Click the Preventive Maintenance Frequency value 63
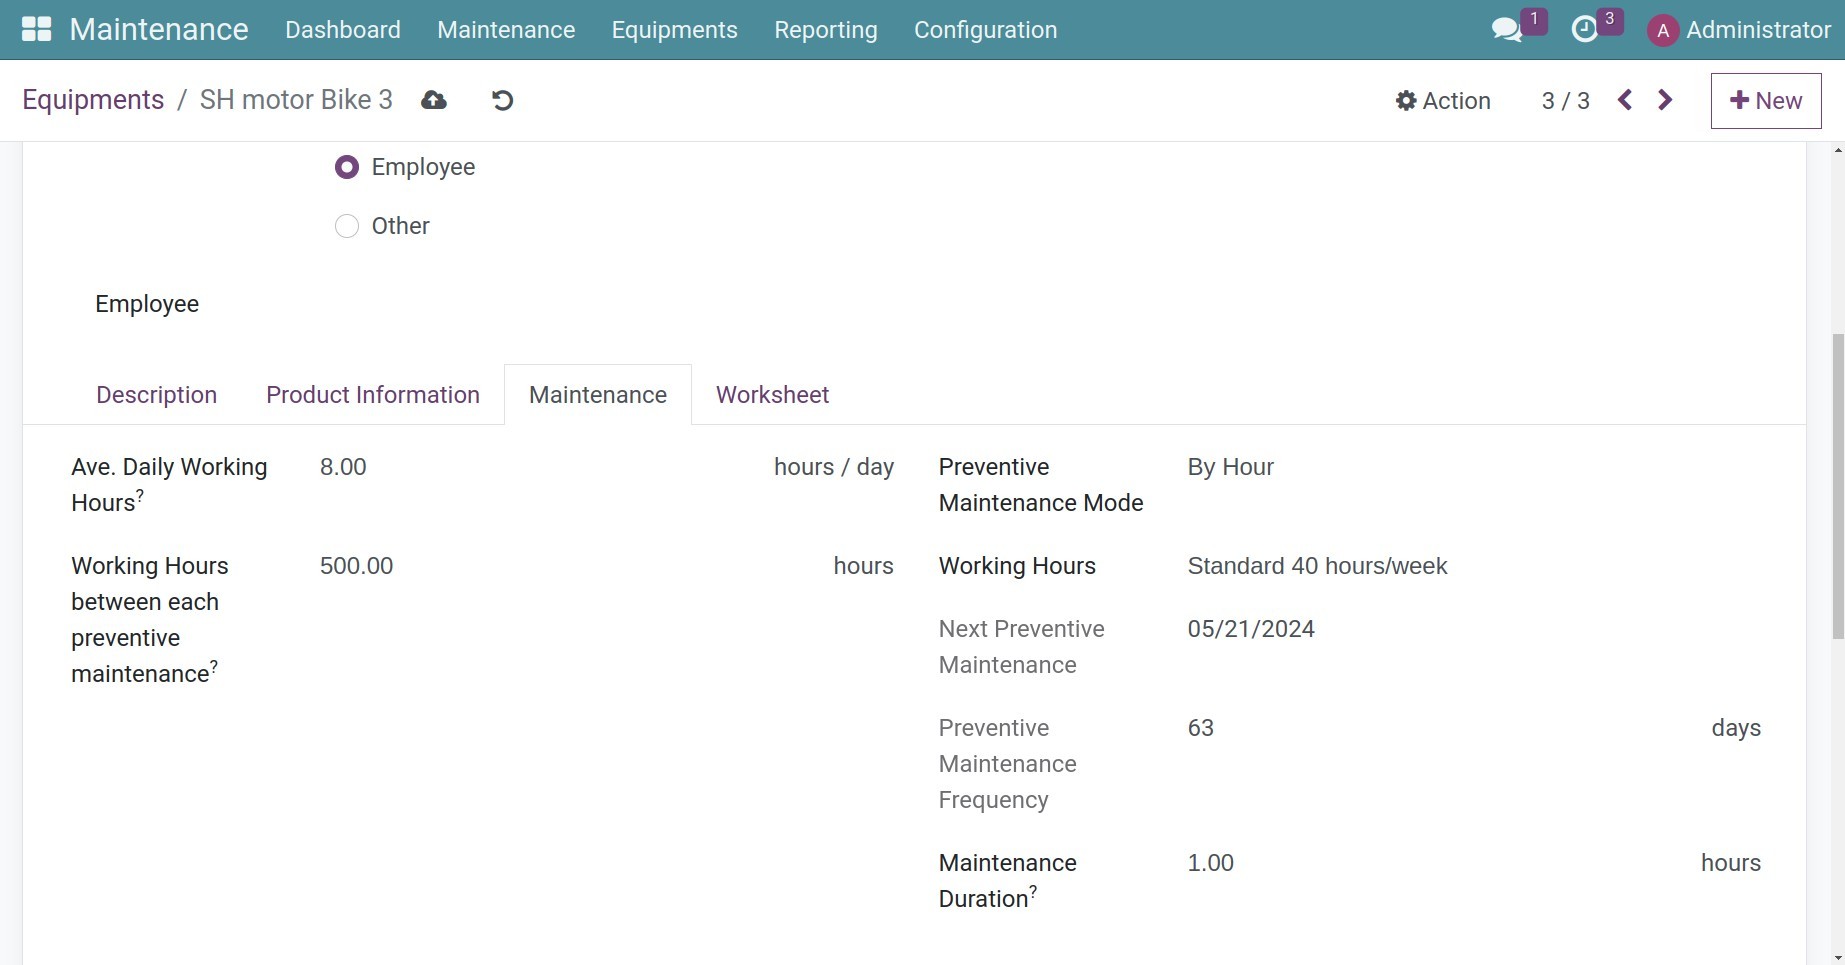The image size is (1845, 965). [x=1201, y=728]
